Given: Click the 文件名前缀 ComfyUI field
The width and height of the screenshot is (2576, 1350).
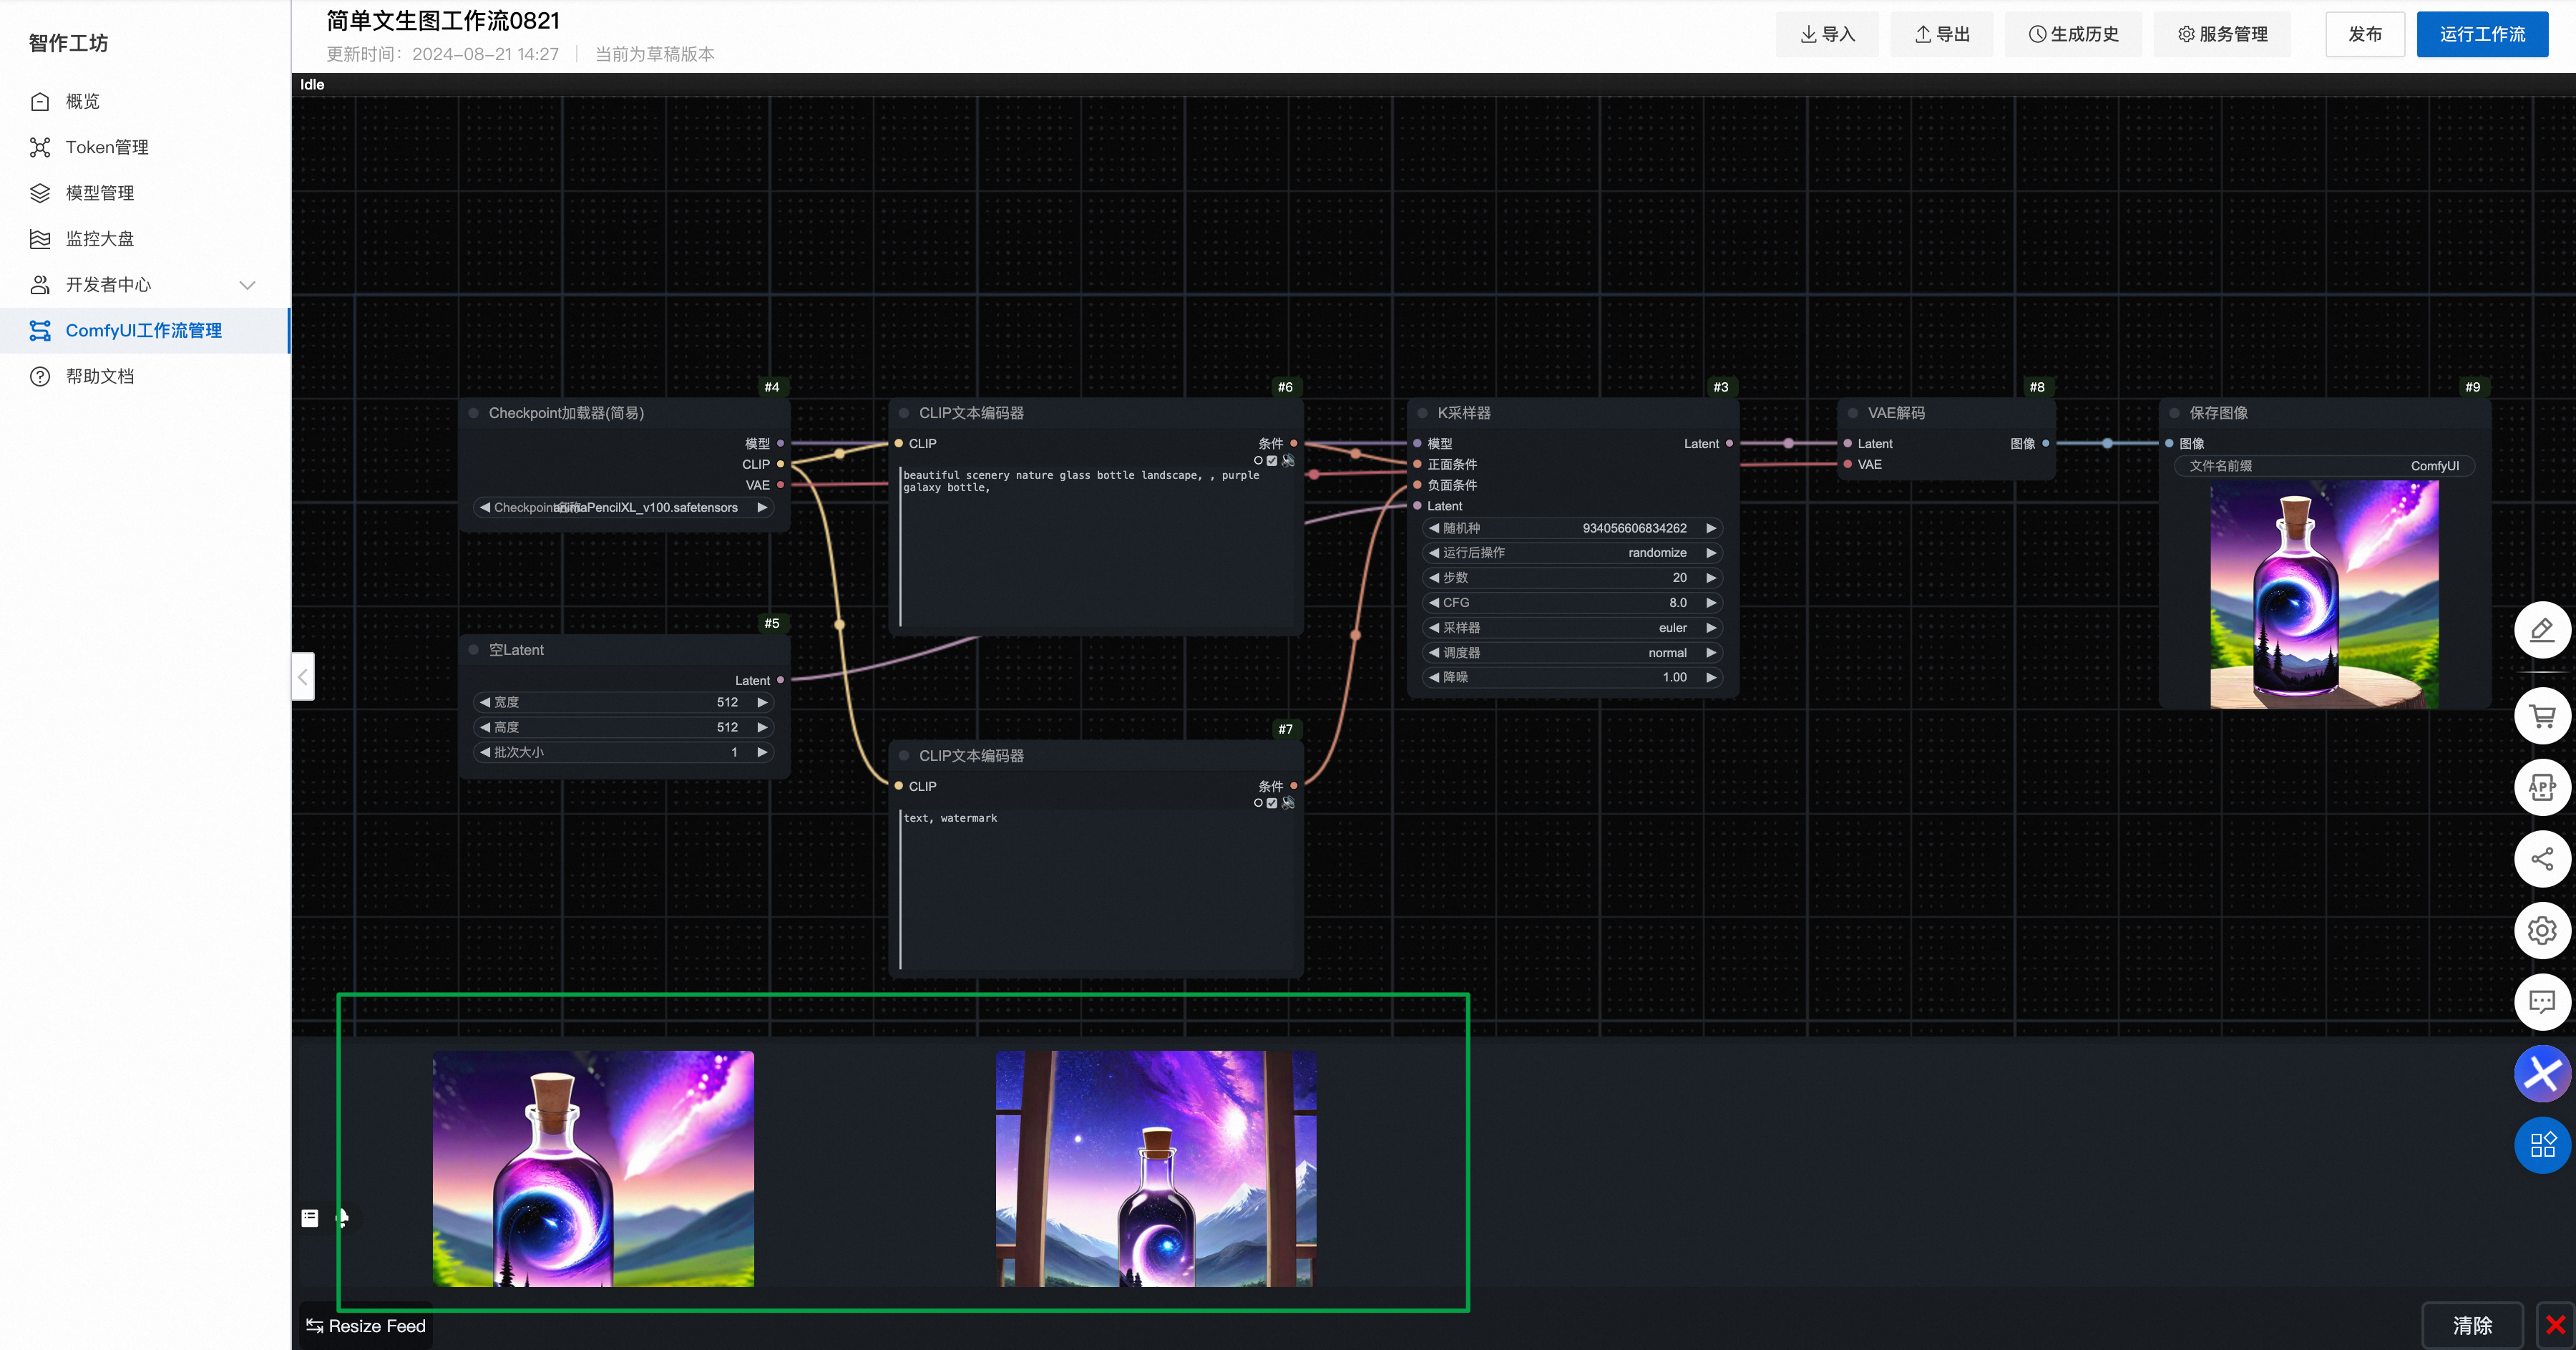Looking at the screenshot, I should (2324, 466).
